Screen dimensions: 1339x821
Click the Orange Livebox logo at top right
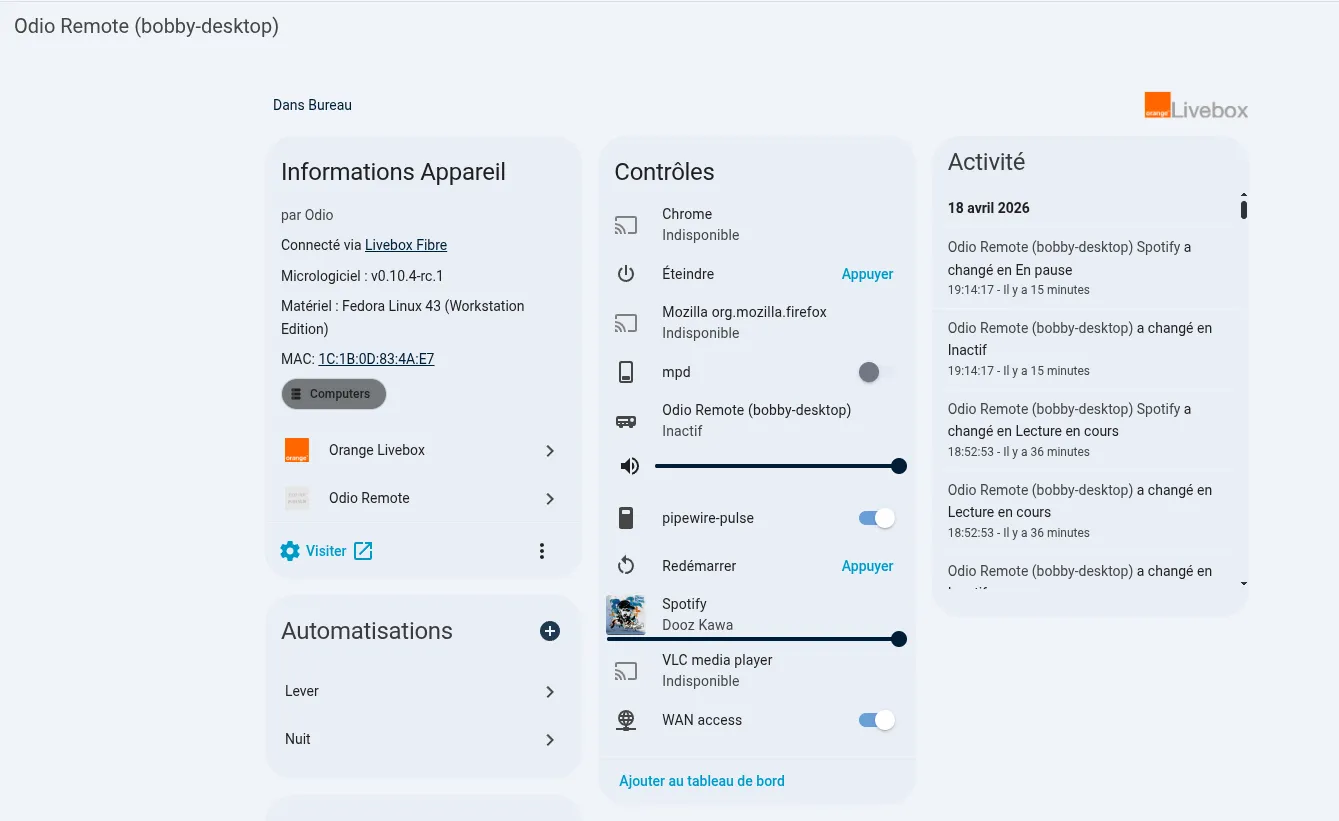pyautogui.click(x=1196, y=106)
